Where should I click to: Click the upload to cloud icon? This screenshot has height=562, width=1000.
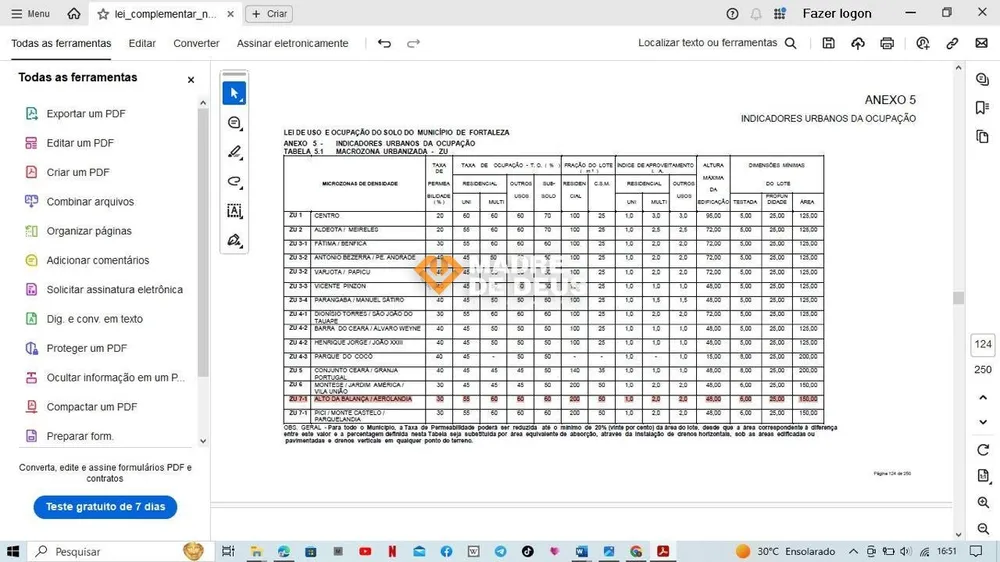coord(858,43)
